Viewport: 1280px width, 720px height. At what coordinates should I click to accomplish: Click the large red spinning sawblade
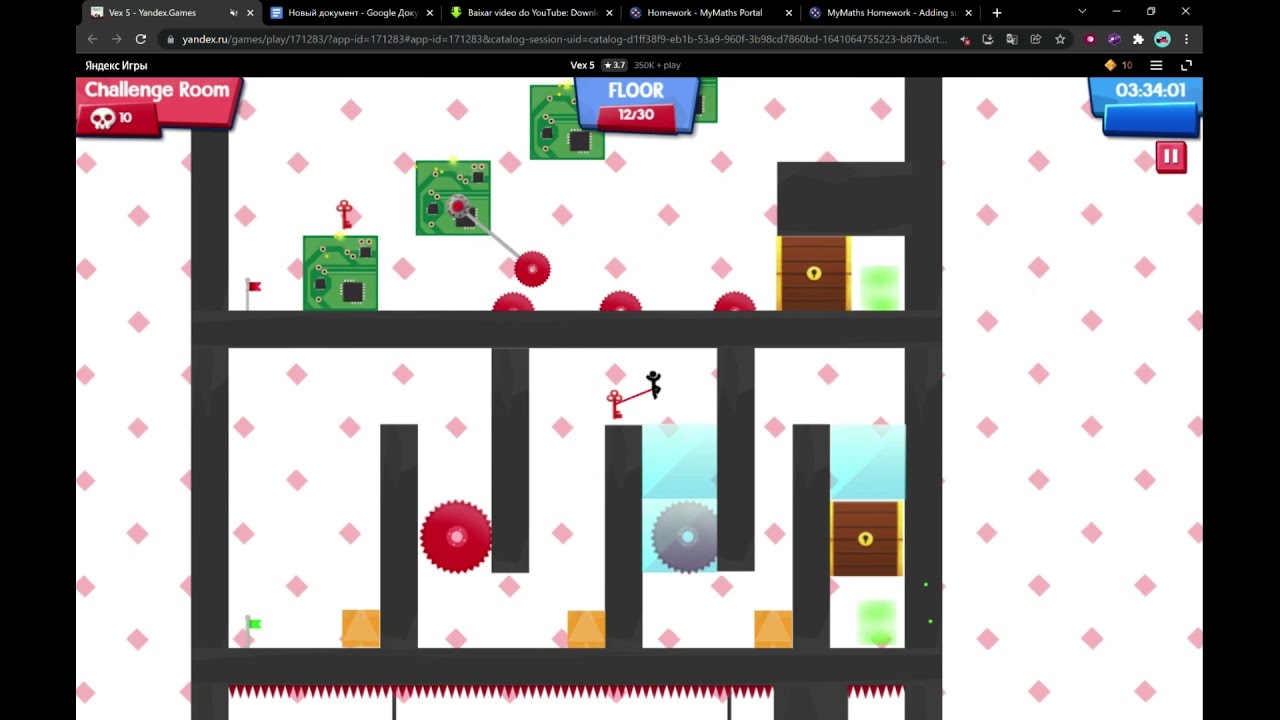(456, 537)
